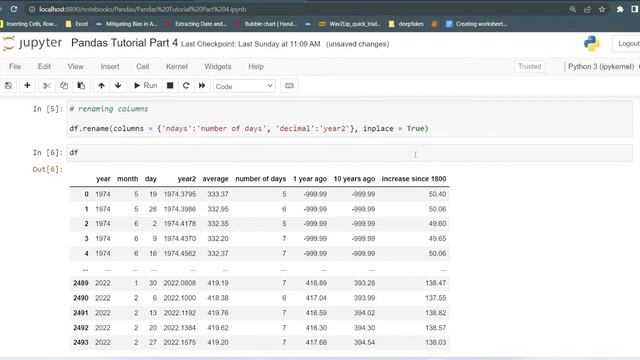Open Creating worksheet bookmark

click(477, 24)
